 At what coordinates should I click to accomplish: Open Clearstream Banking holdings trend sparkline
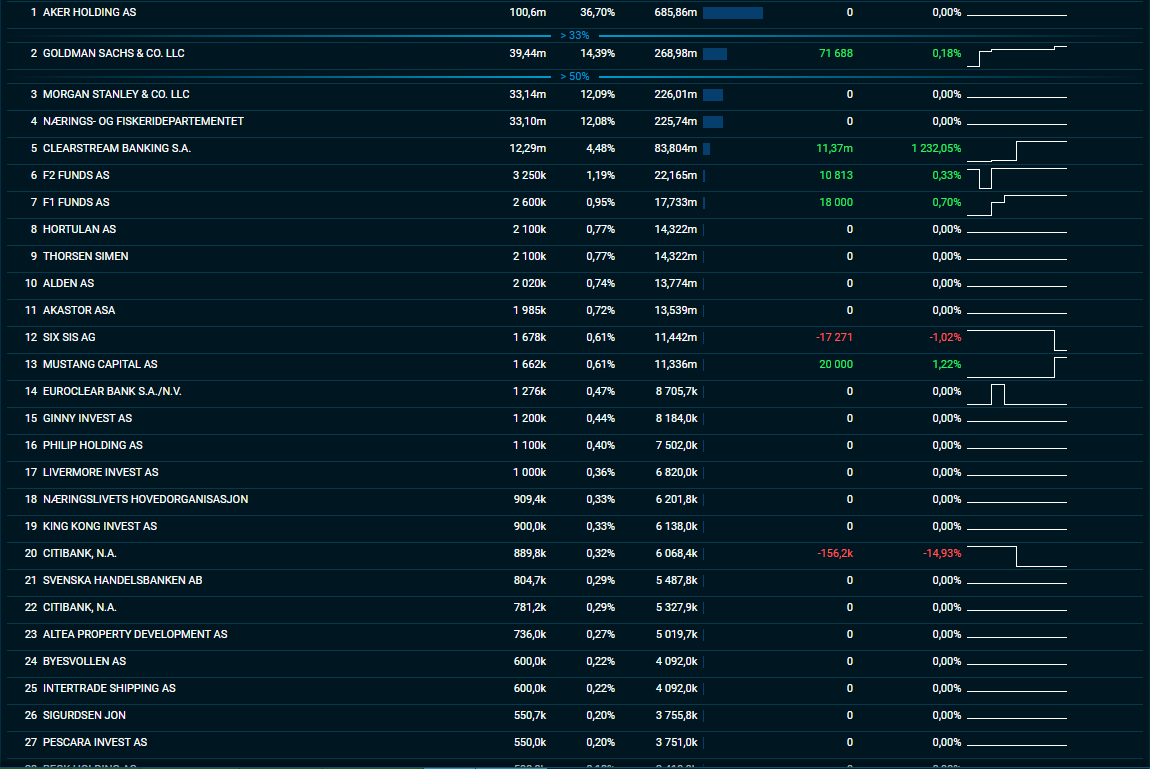[1017, 150]
